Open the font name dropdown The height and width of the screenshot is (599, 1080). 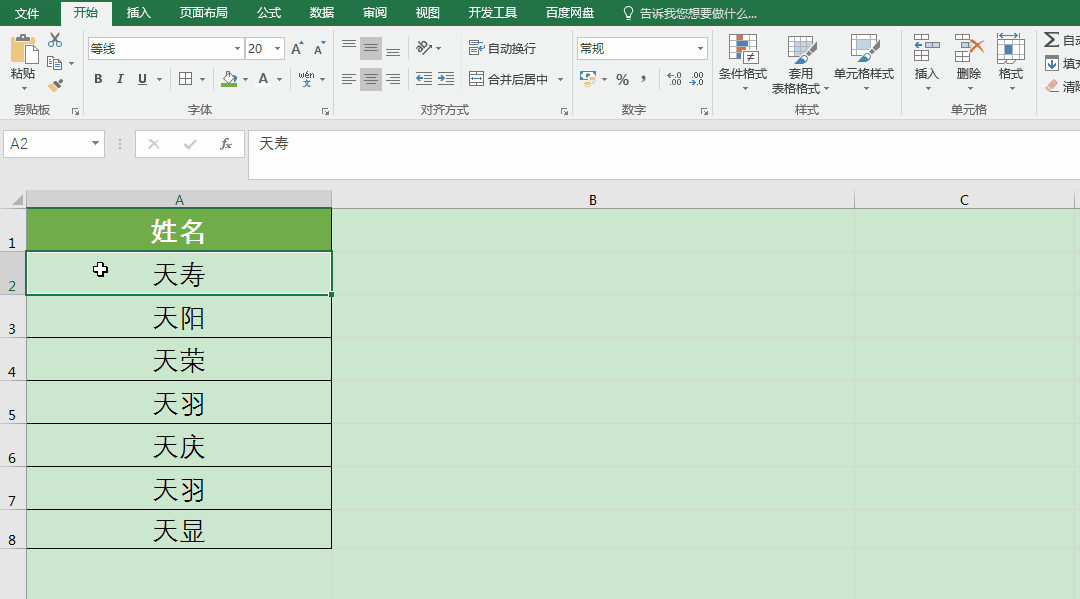[x=237, y=47]
